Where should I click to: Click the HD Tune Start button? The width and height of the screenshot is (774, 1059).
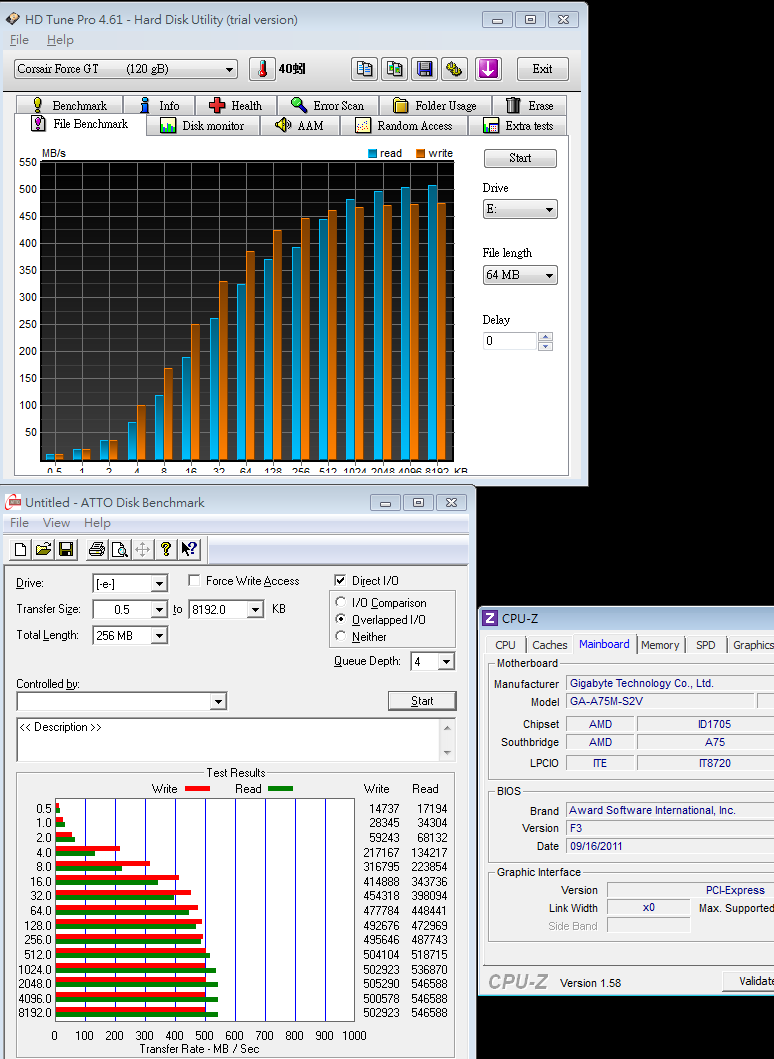pos(520,158)
